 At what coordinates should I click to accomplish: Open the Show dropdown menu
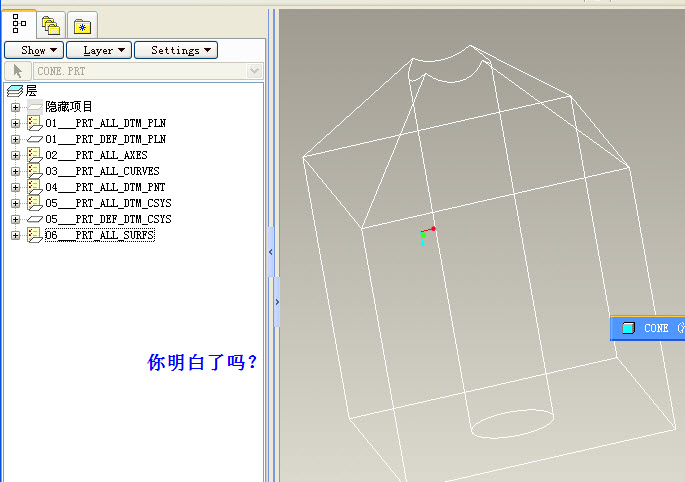pos(34,50)
